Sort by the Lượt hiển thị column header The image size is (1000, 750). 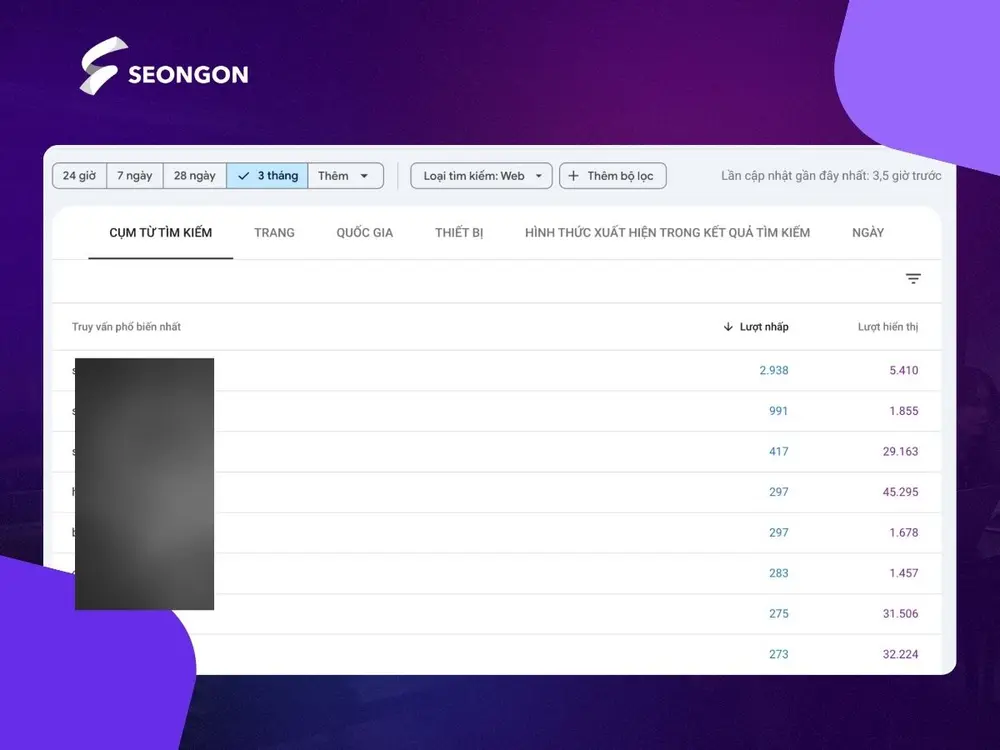[888, 327]
